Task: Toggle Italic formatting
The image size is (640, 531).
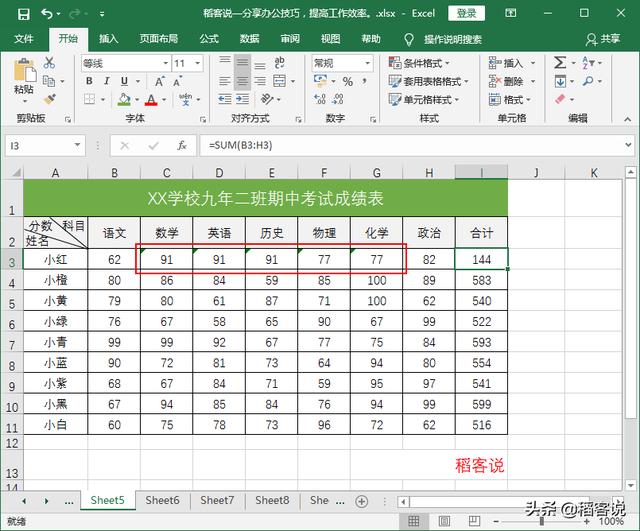Action: (x=107, y=81)
